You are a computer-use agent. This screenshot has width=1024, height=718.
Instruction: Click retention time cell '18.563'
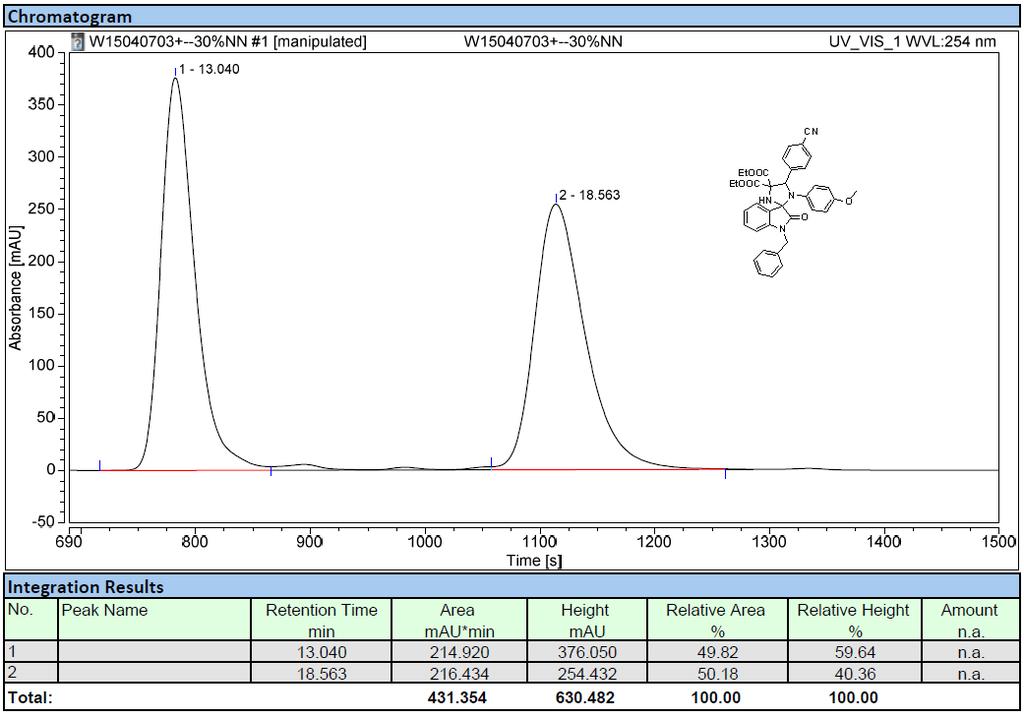pyautogui.click(x=321, y=674)
